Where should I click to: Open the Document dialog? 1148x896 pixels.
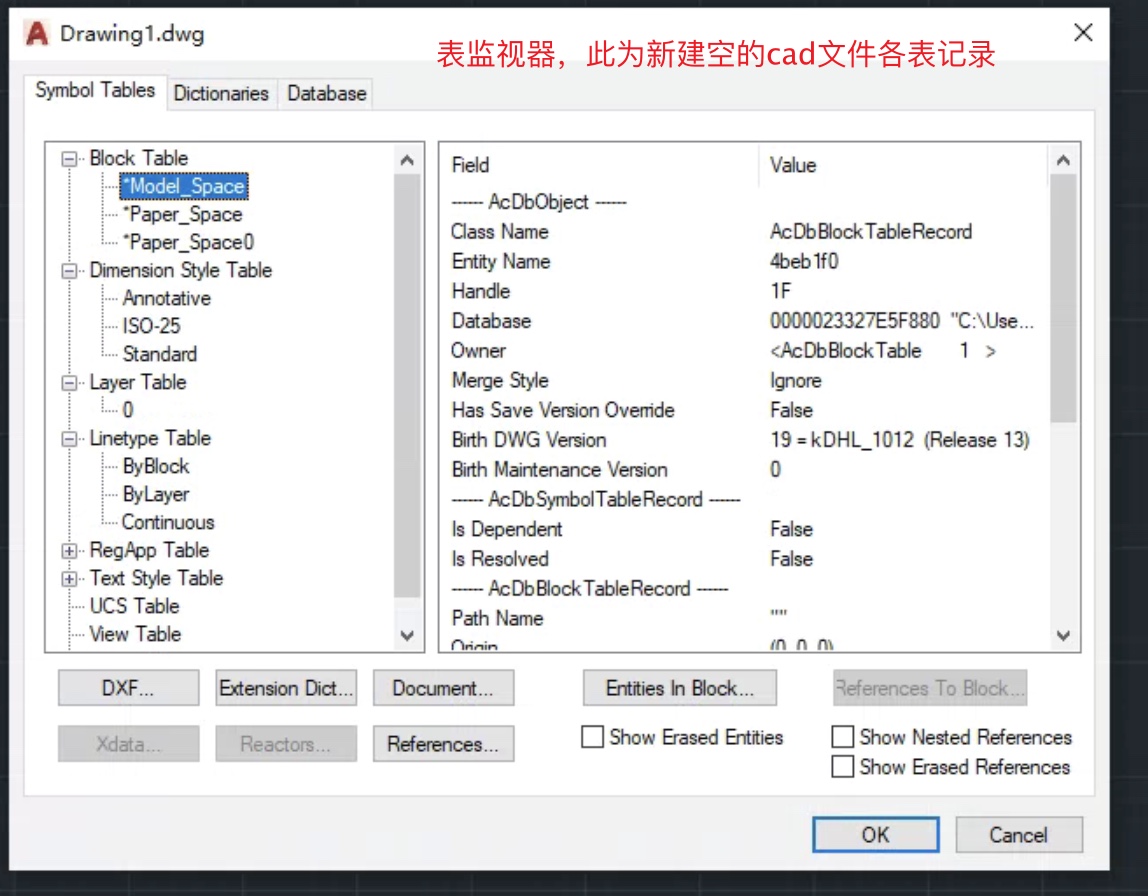443,687
